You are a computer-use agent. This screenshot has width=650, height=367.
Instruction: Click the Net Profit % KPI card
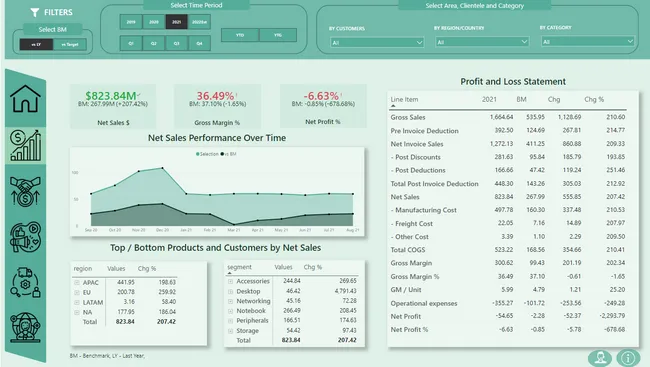click(x=323, y=106)
